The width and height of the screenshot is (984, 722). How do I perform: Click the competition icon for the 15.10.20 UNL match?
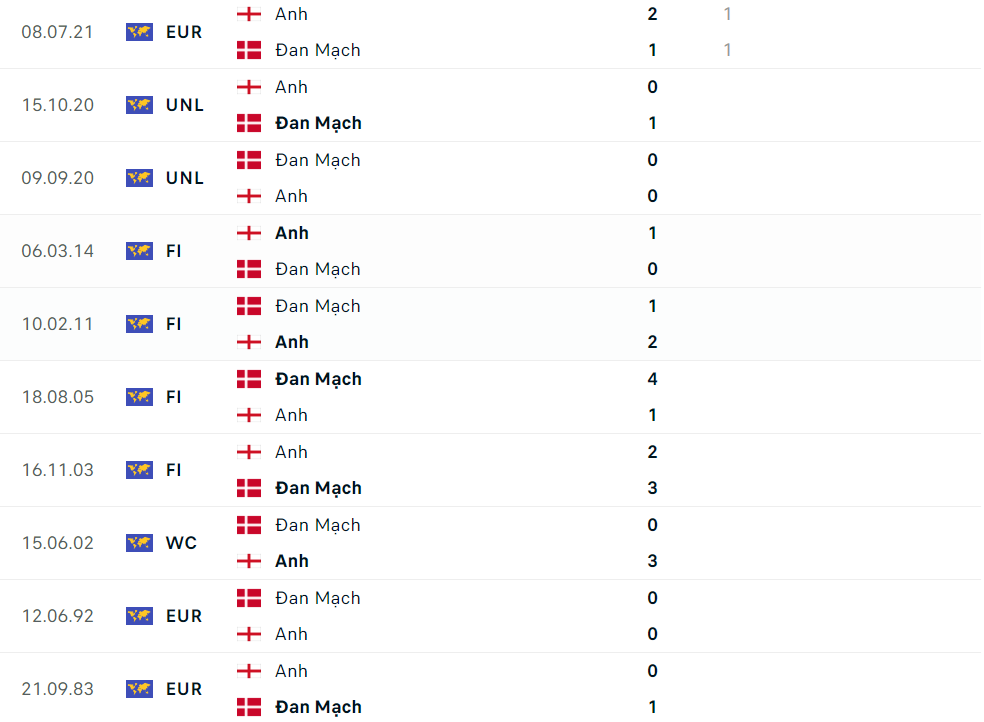[x=139, y=105]
